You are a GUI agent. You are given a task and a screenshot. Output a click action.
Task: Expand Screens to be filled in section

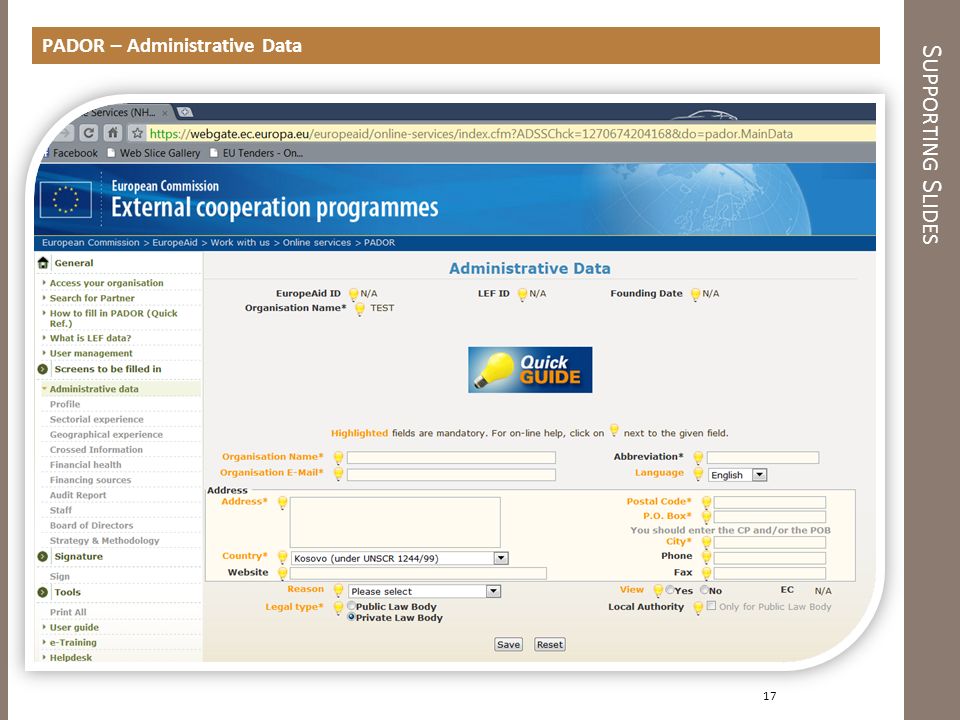tap(43, 369)
